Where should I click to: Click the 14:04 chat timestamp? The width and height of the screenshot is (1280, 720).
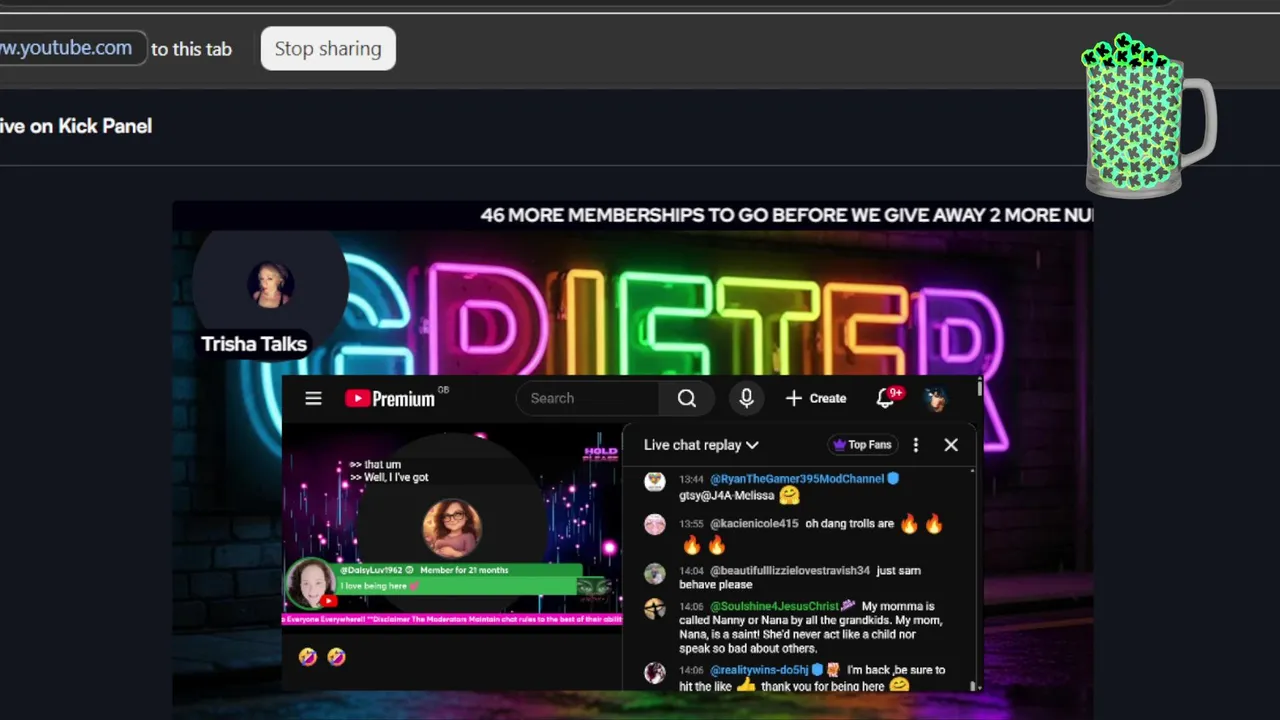coord(691,571)
